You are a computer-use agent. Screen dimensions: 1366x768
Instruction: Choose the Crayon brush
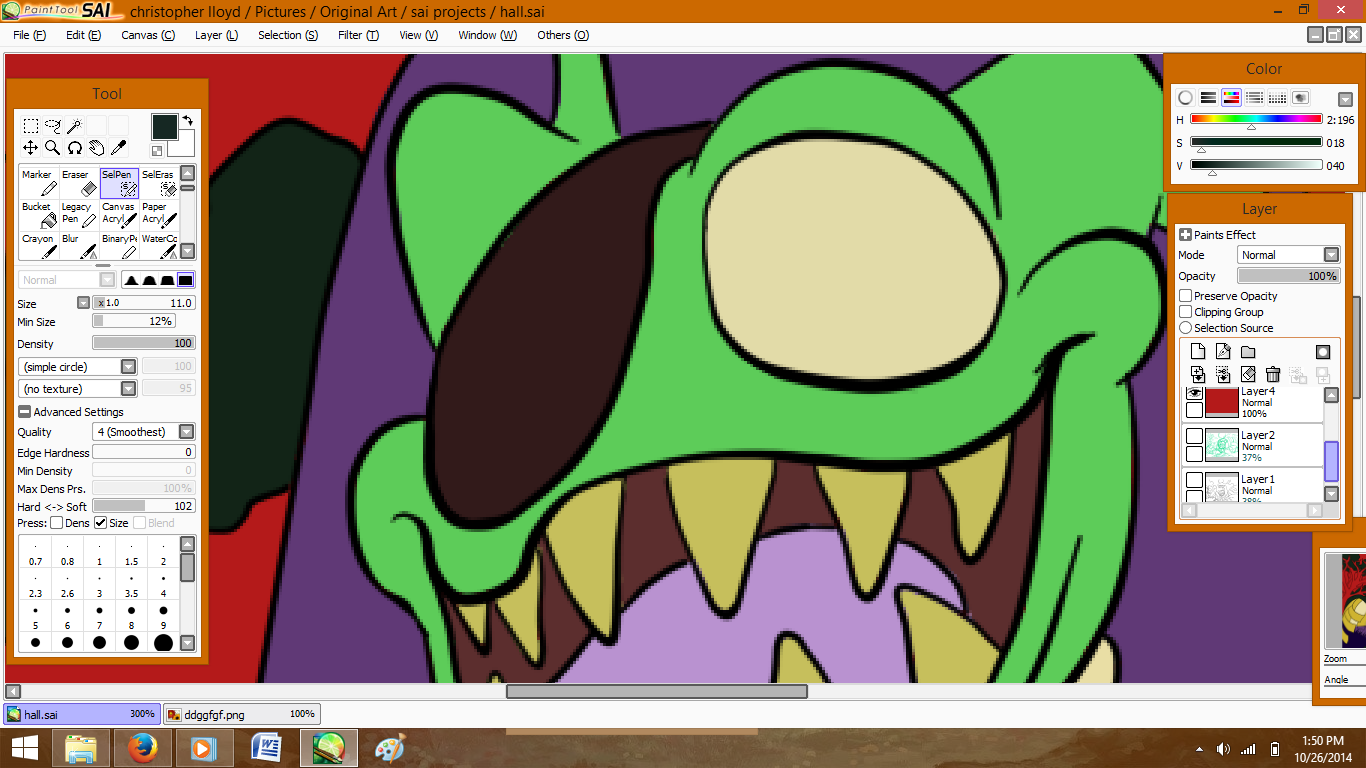point(39,246)
